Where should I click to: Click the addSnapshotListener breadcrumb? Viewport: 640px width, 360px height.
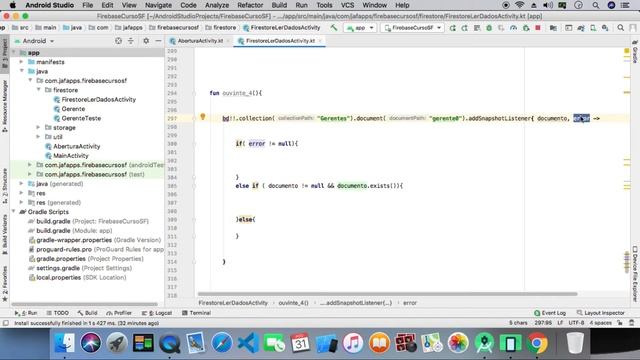(x=356, y=303)
